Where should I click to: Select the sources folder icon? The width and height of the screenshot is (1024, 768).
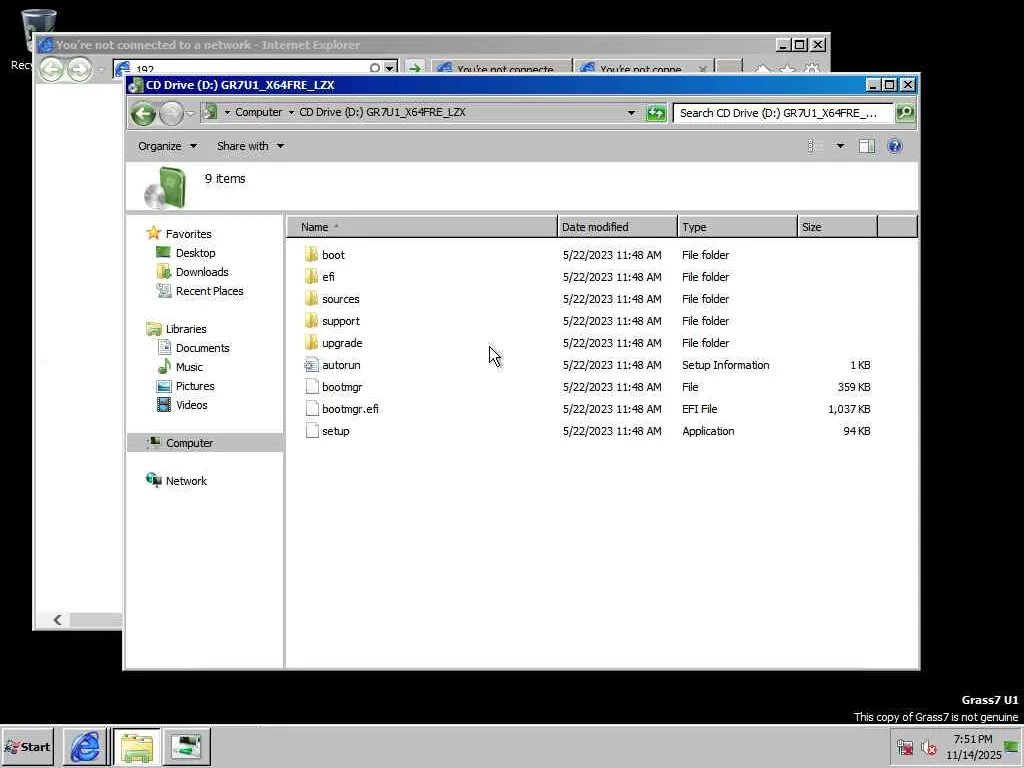click(312, 299)
